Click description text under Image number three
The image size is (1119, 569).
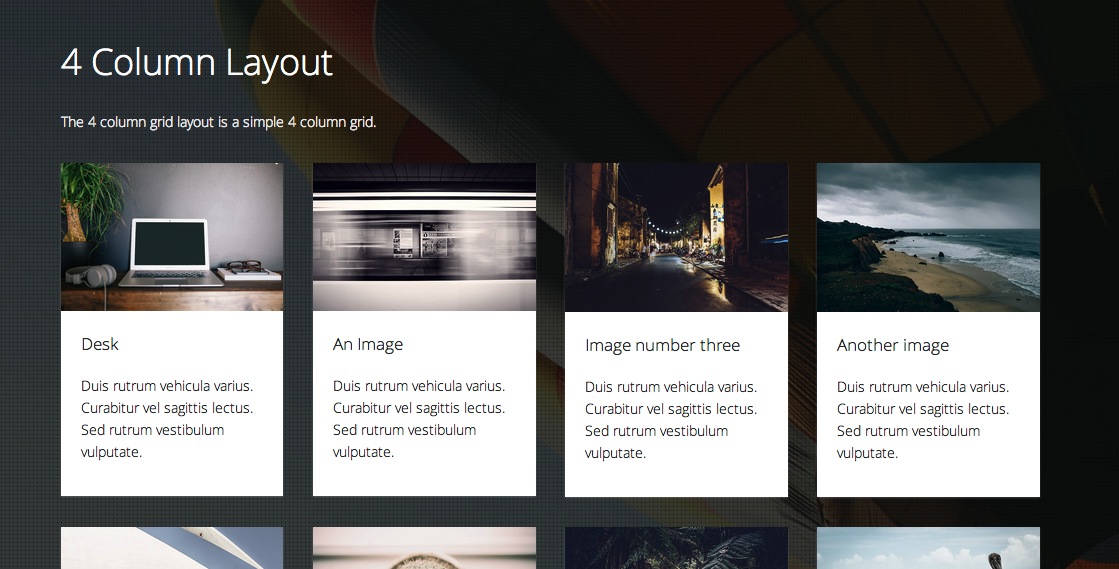point(671,420)
